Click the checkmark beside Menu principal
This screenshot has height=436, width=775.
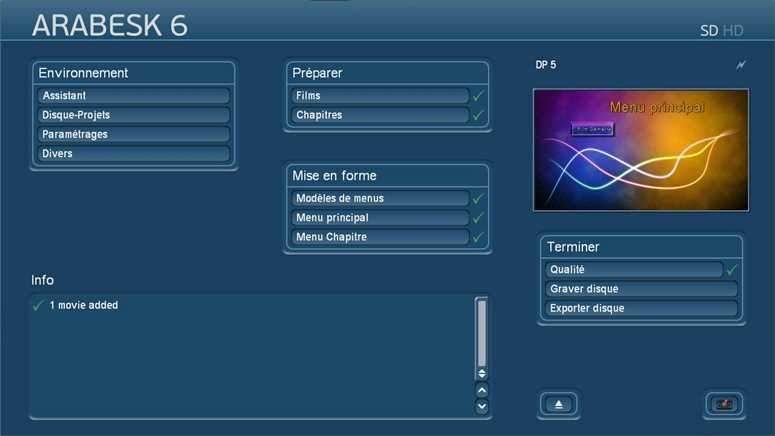pyautogui.click(x=477, y=218)
